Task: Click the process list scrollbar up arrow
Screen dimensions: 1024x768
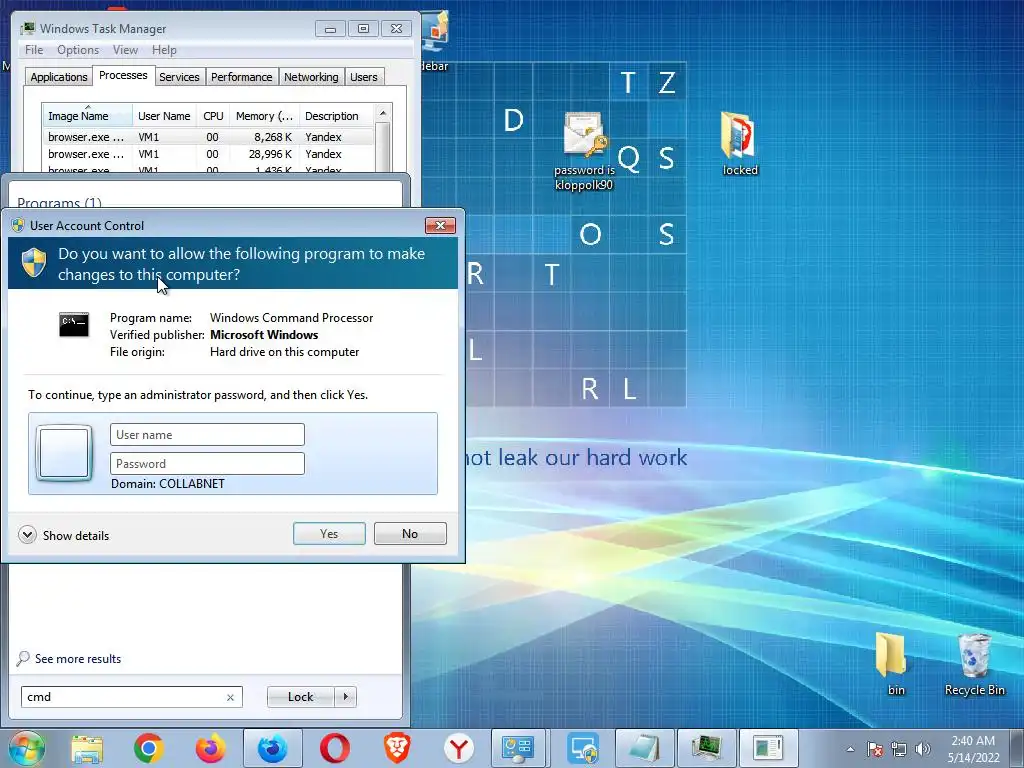Action: click(383, 113)
